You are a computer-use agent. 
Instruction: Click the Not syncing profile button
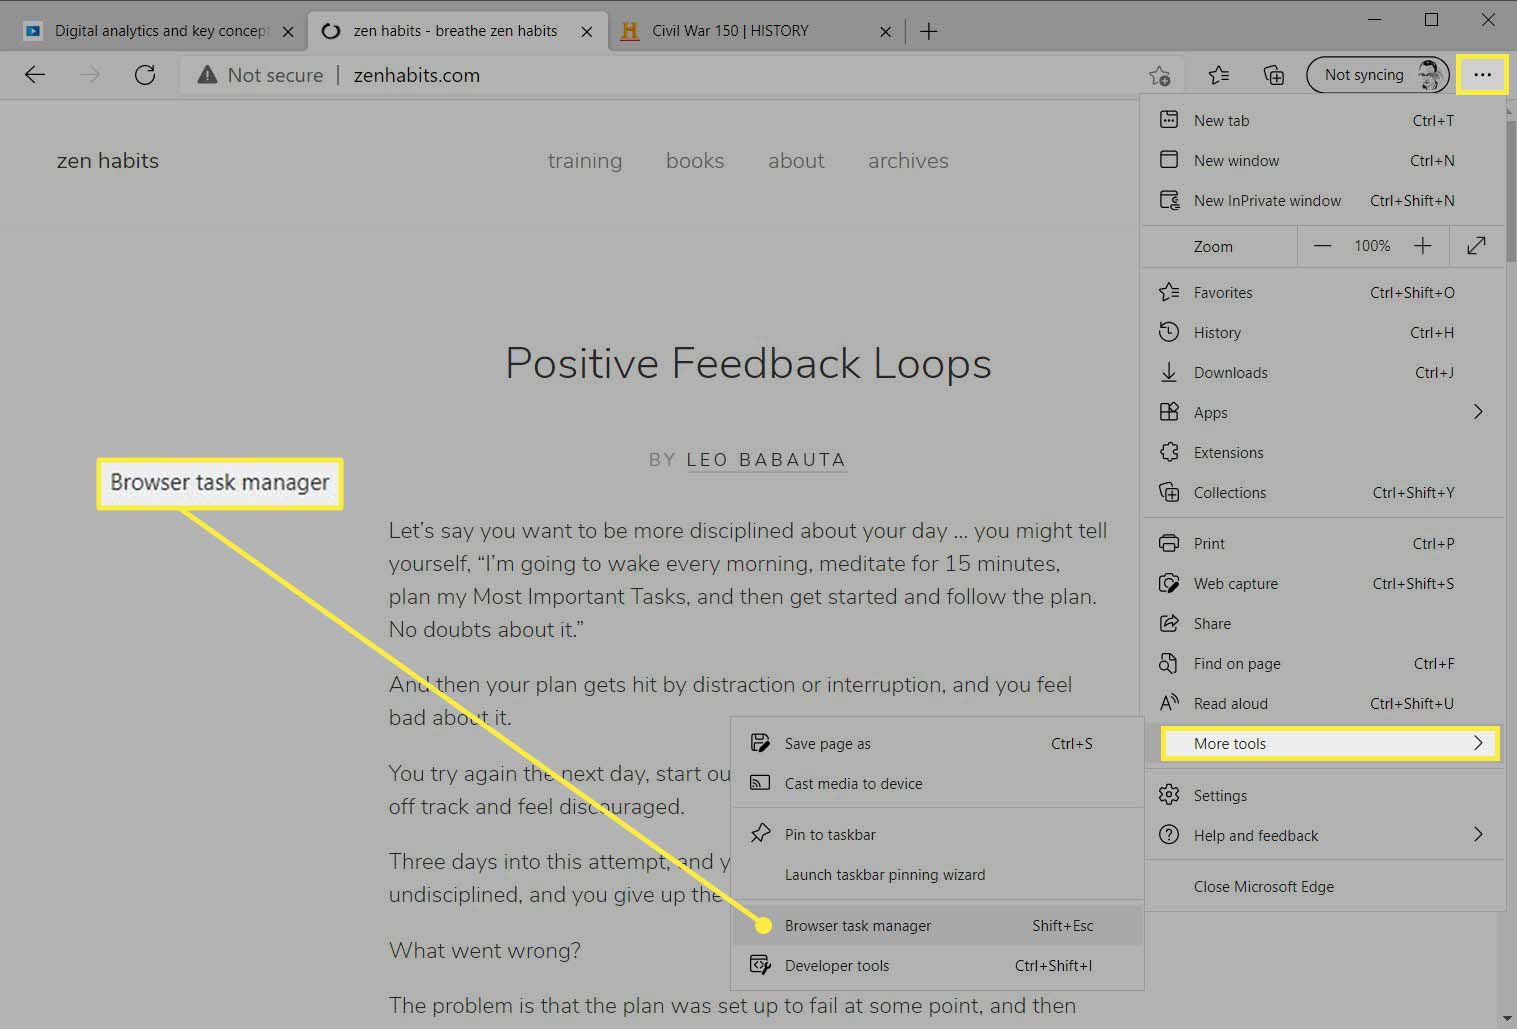tap(1377, 75)
